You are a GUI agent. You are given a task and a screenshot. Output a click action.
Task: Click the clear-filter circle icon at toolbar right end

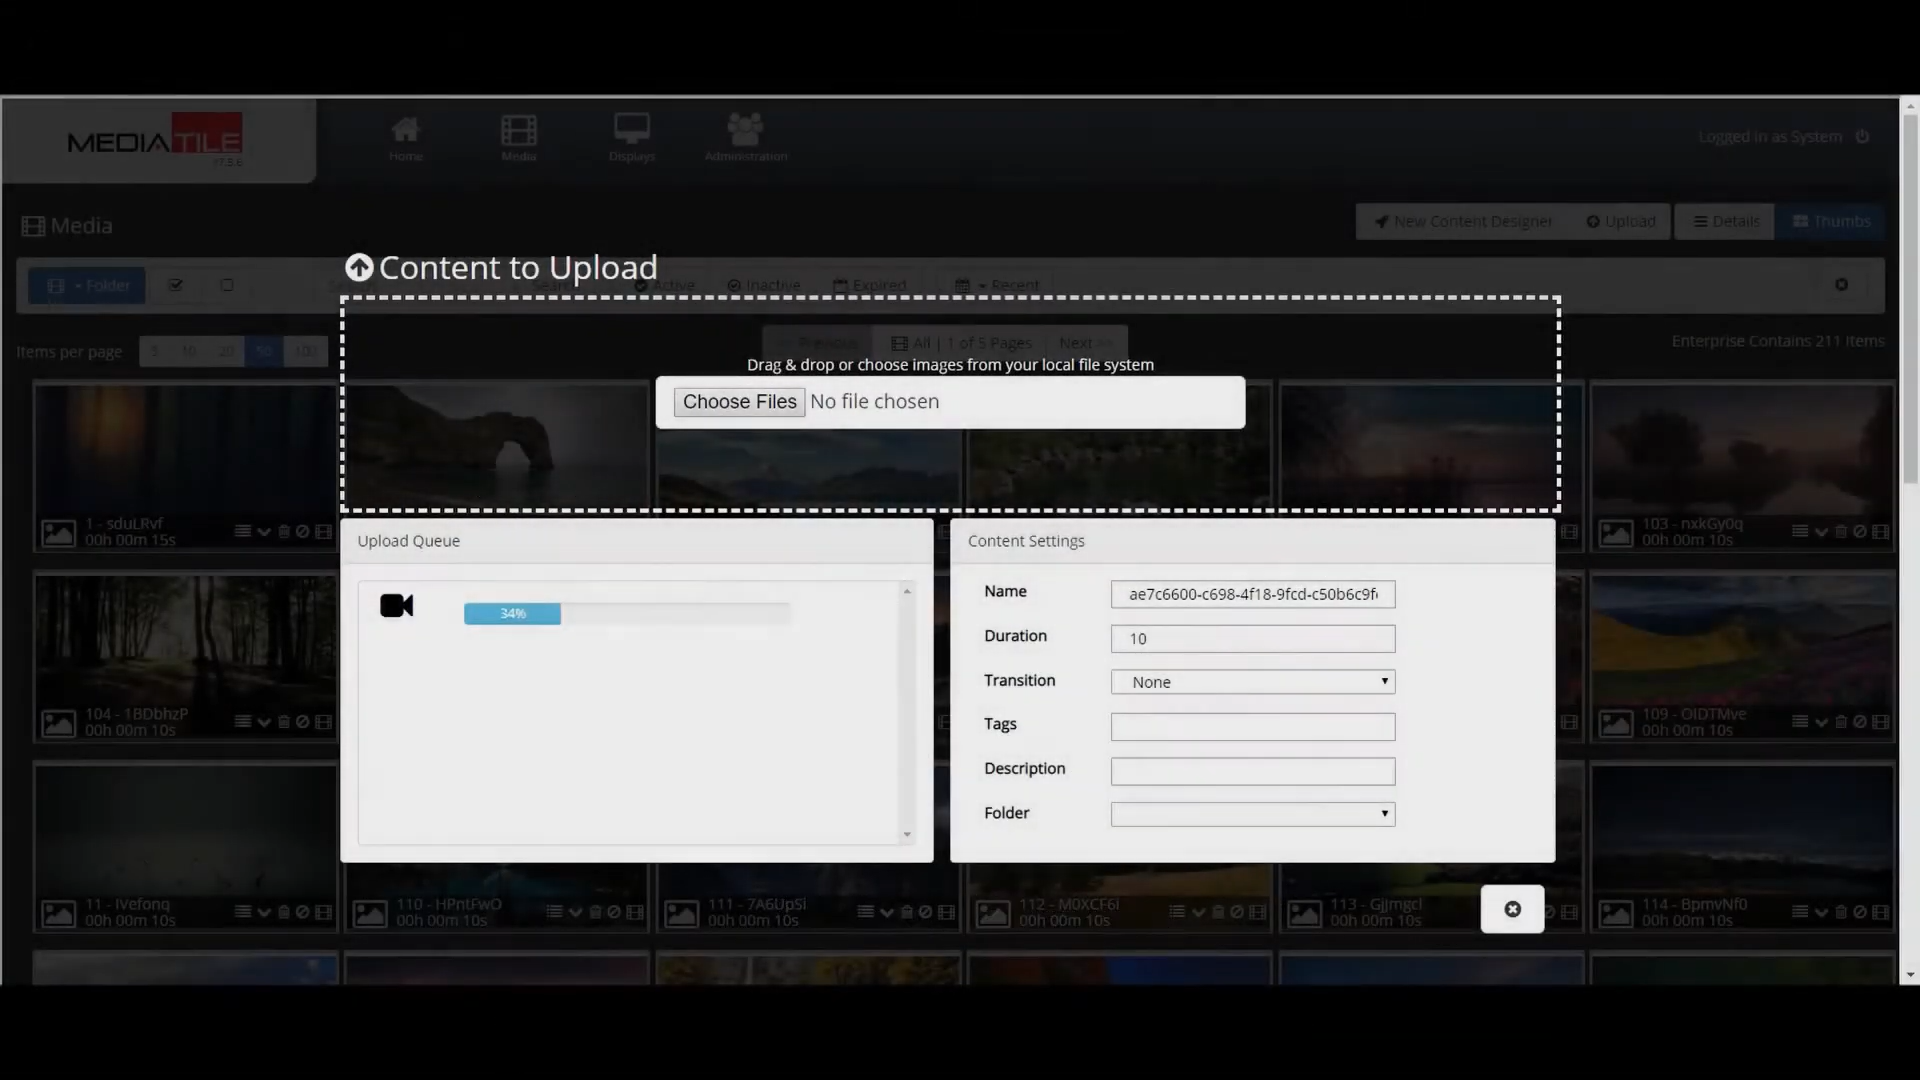[1841, 285]
